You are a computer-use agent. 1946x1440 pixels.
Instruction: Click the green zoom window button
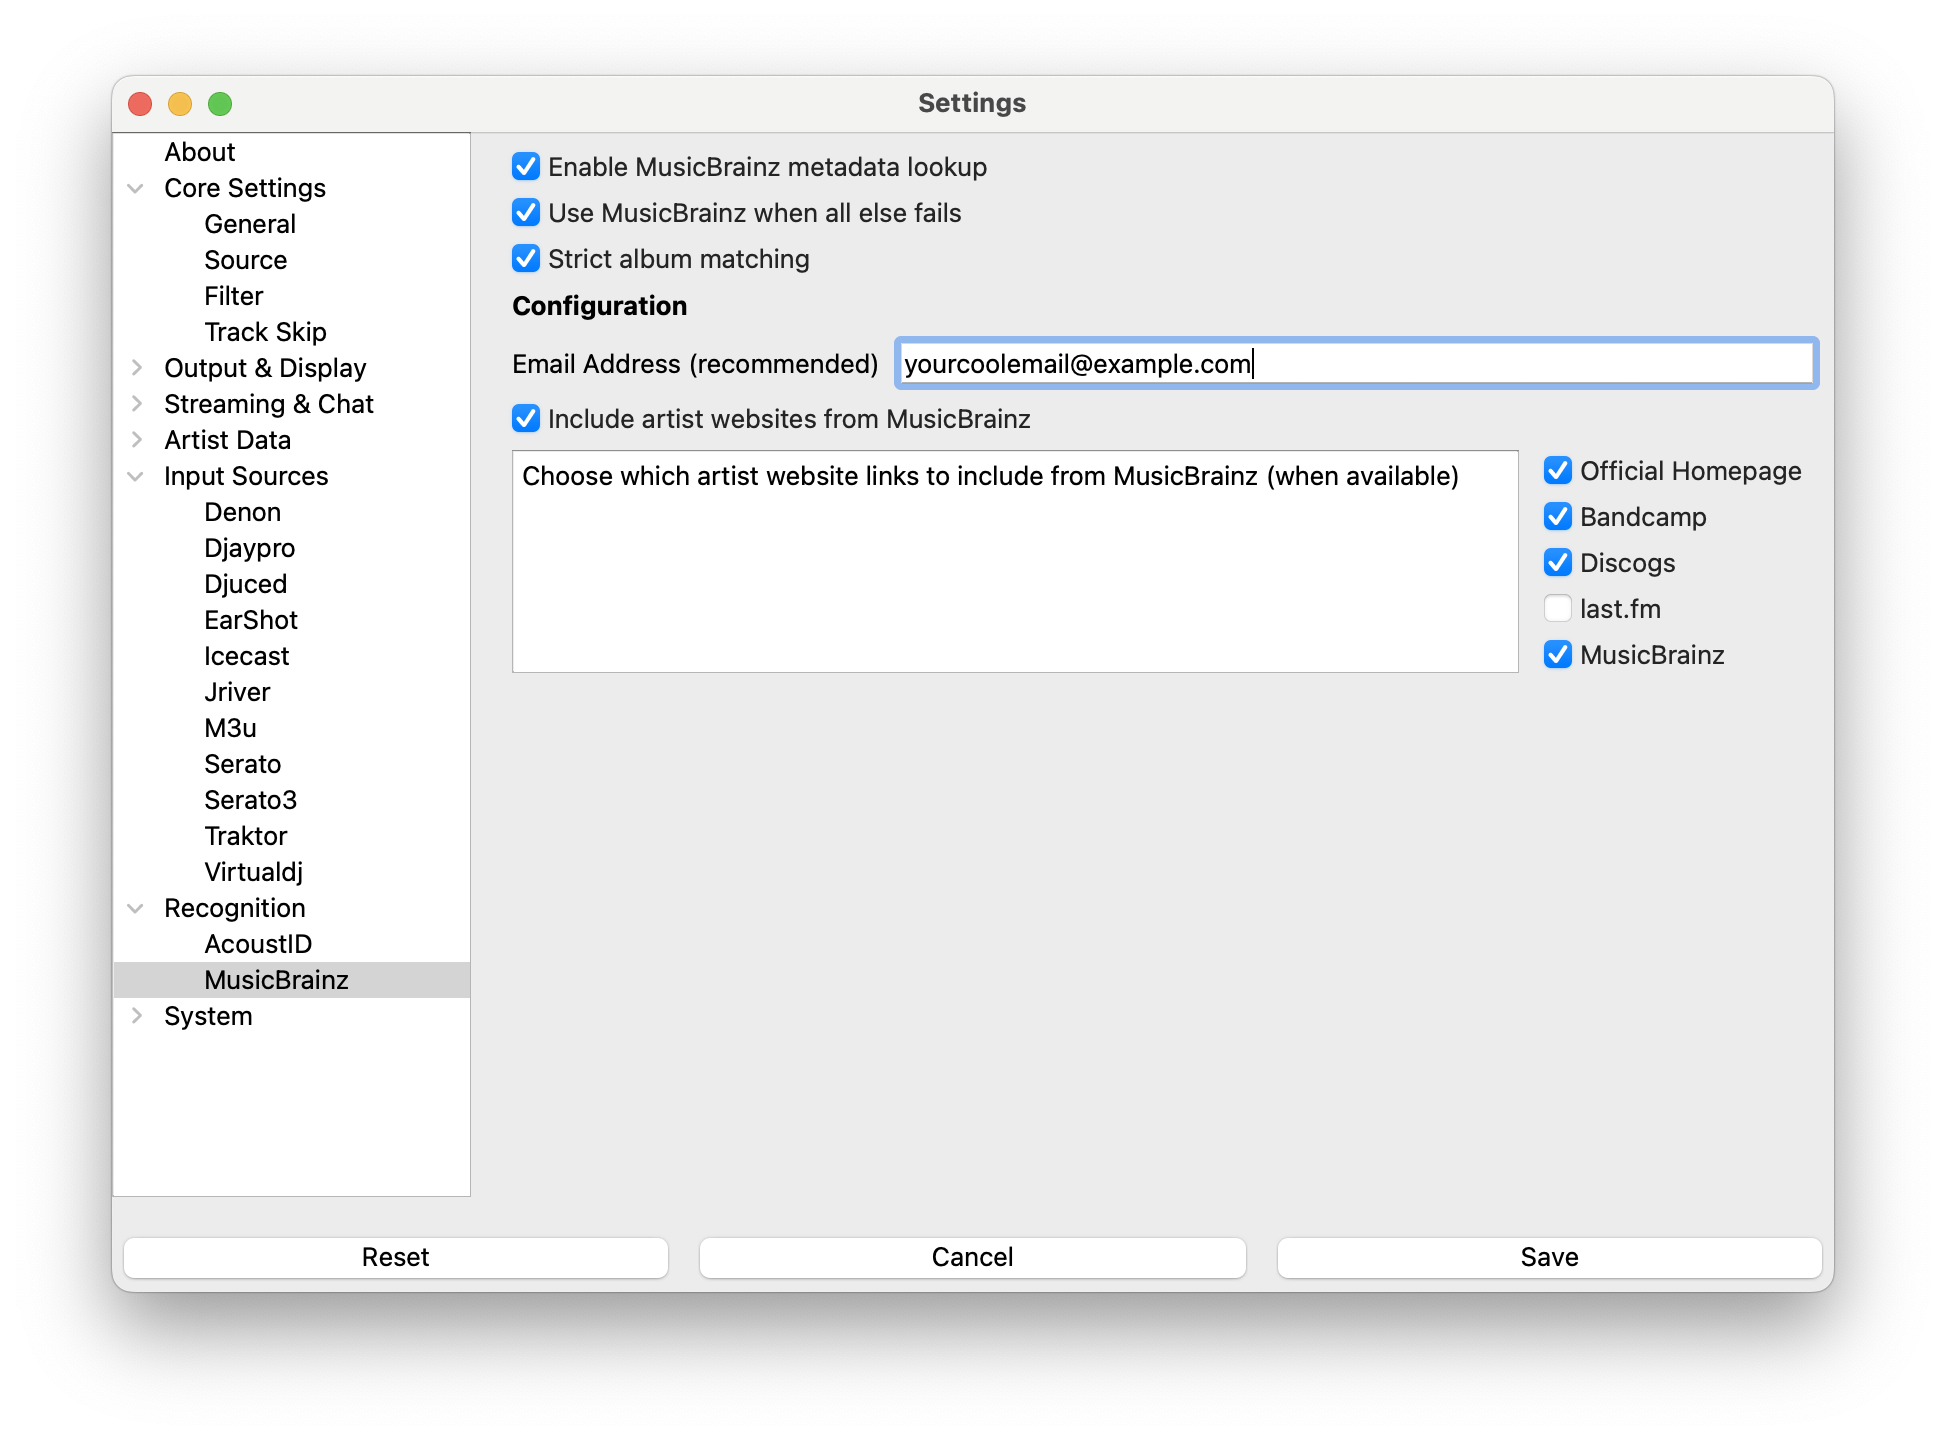(220, 104)
